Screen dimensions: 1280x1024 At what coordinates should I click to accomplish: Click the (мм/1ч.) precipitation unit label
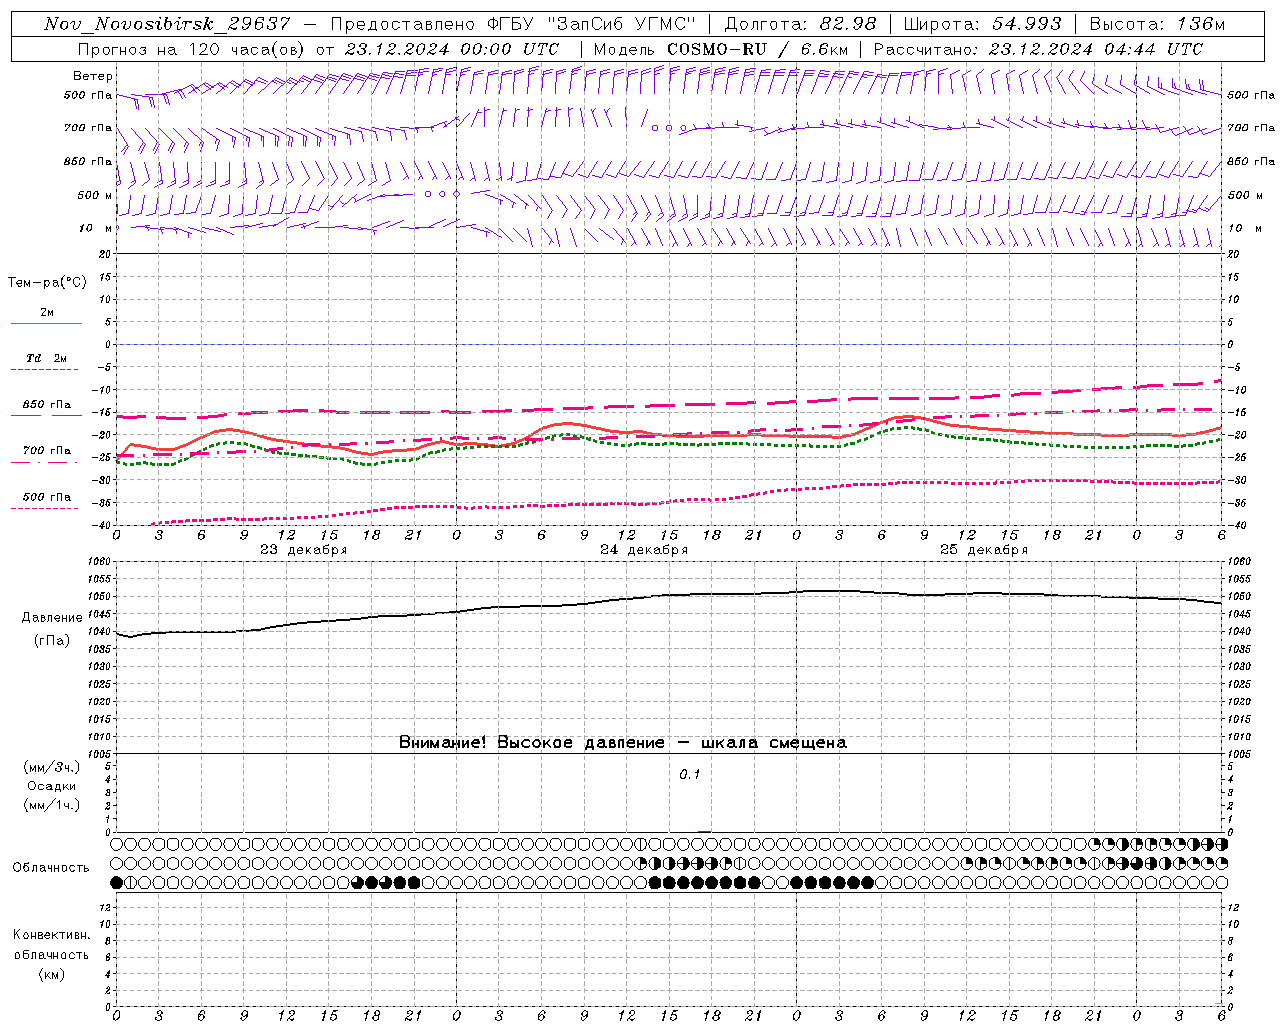coord(51,805)
